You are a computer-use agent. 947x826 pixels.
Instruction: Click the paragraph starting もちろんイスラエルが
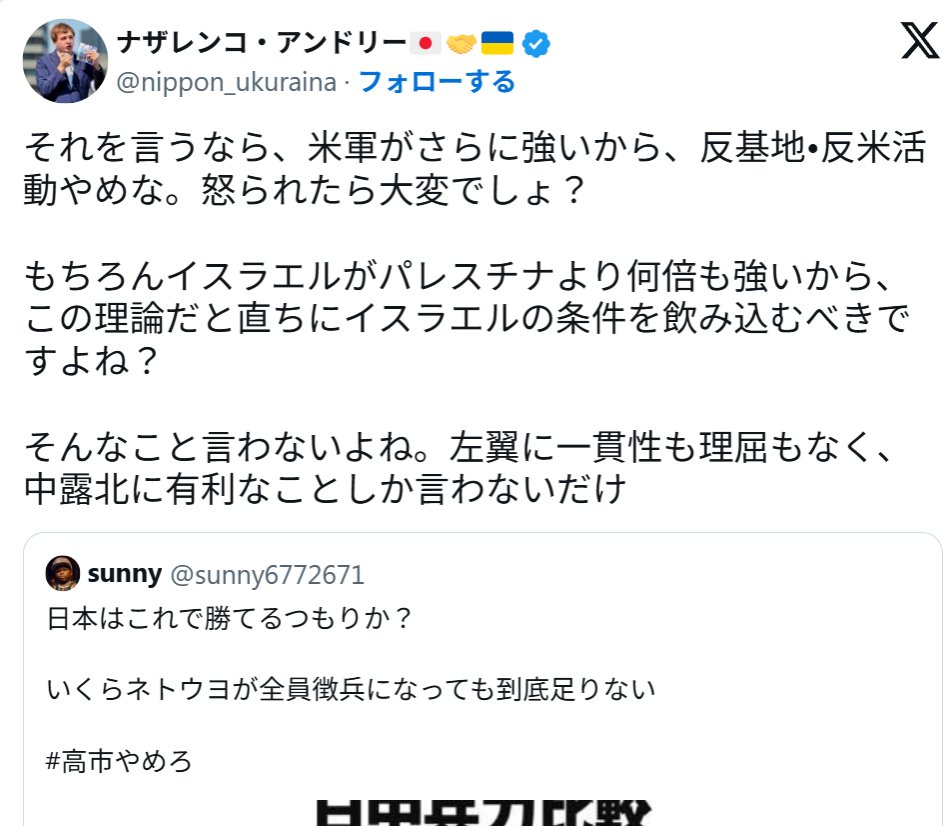[x=466, y=318]
